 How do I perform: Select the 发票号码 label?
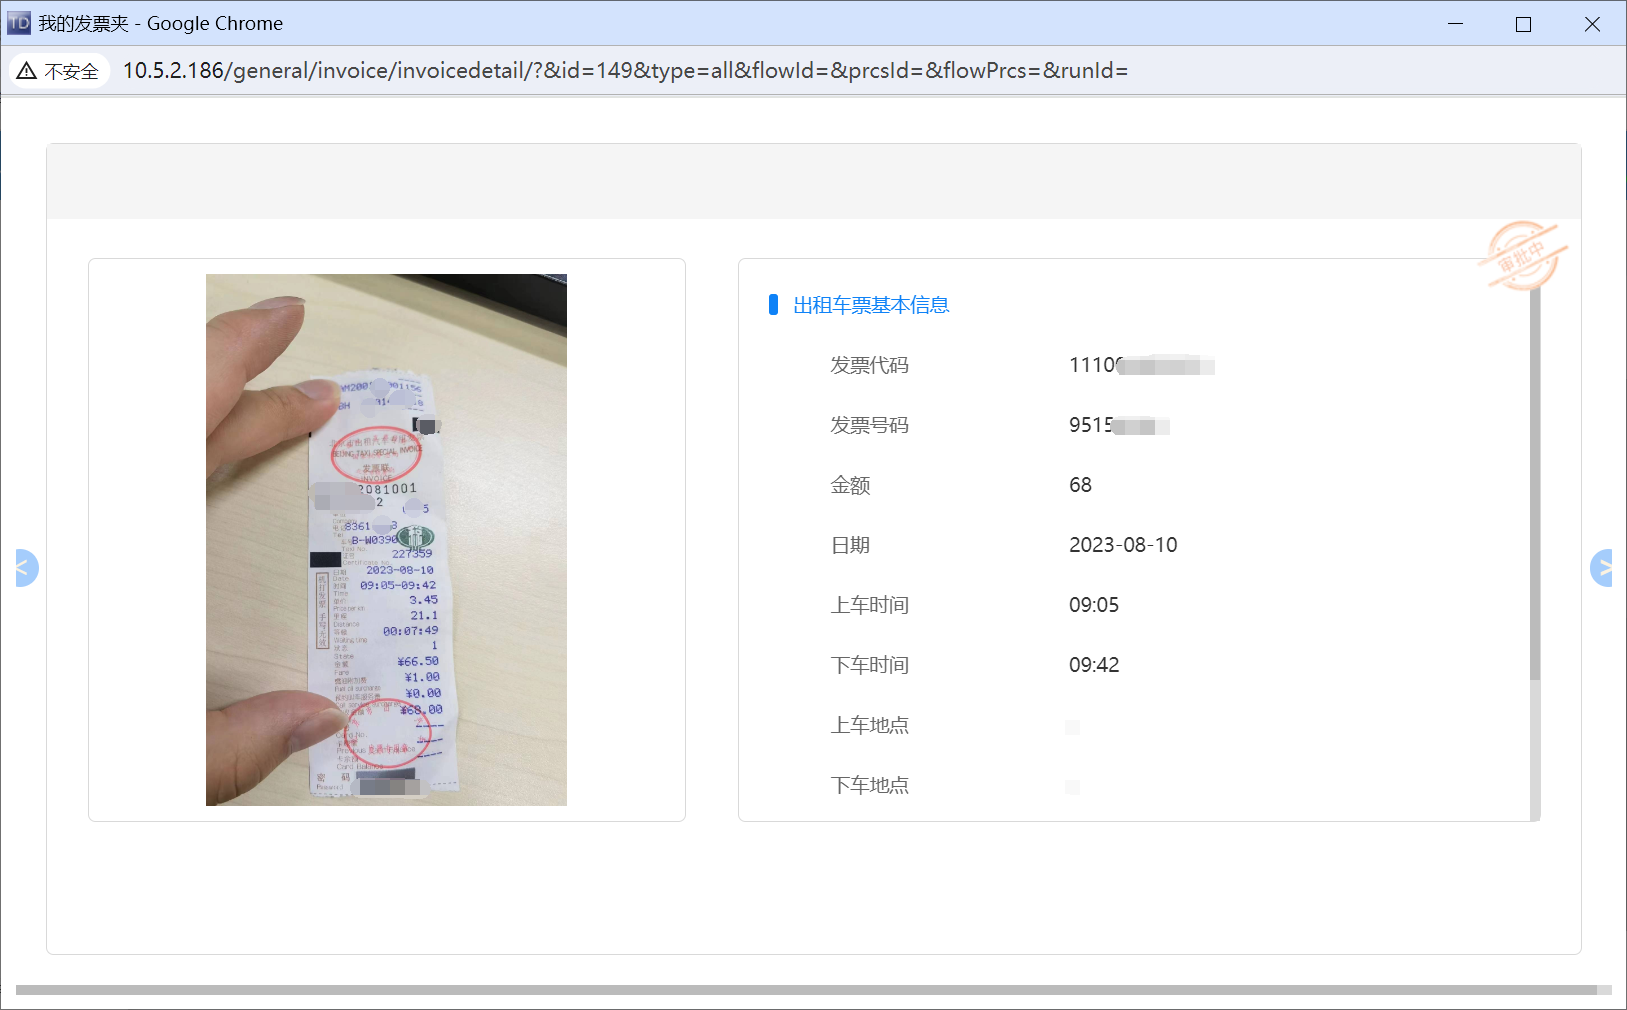pos(869,425)
